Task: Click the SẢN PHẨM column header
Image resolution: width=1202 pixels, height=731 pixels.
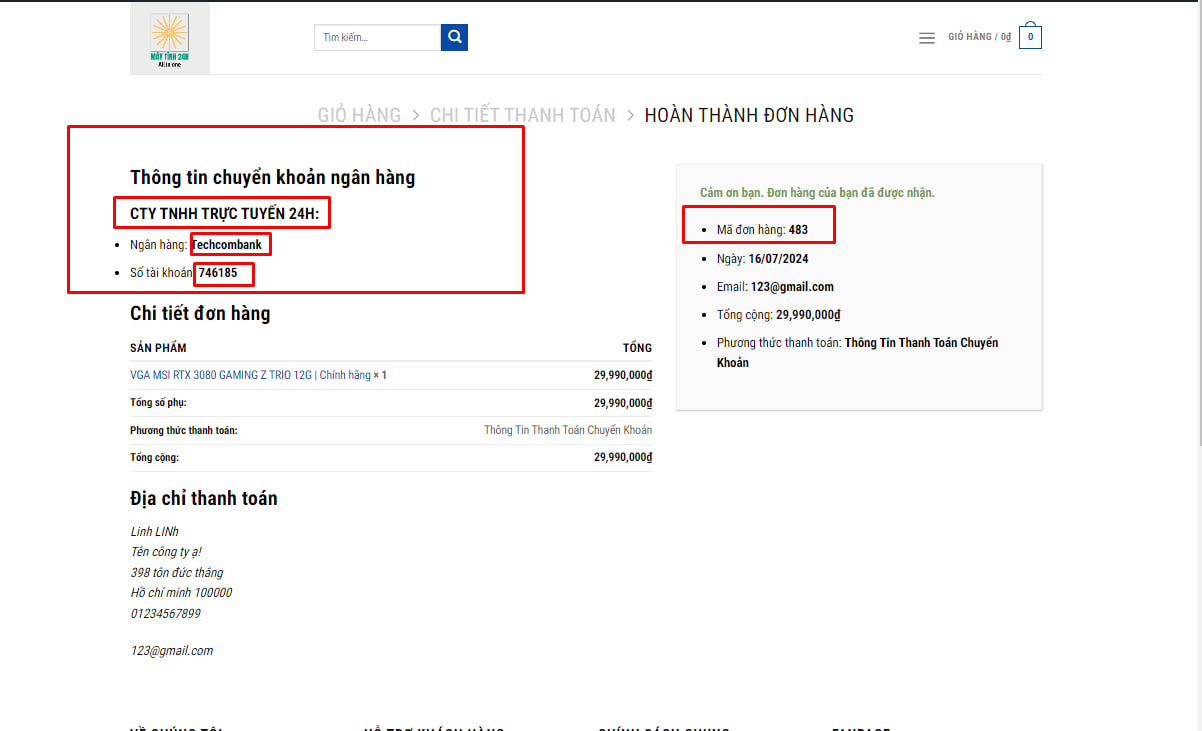Action: pyautogui.click(x=158, y=348)
